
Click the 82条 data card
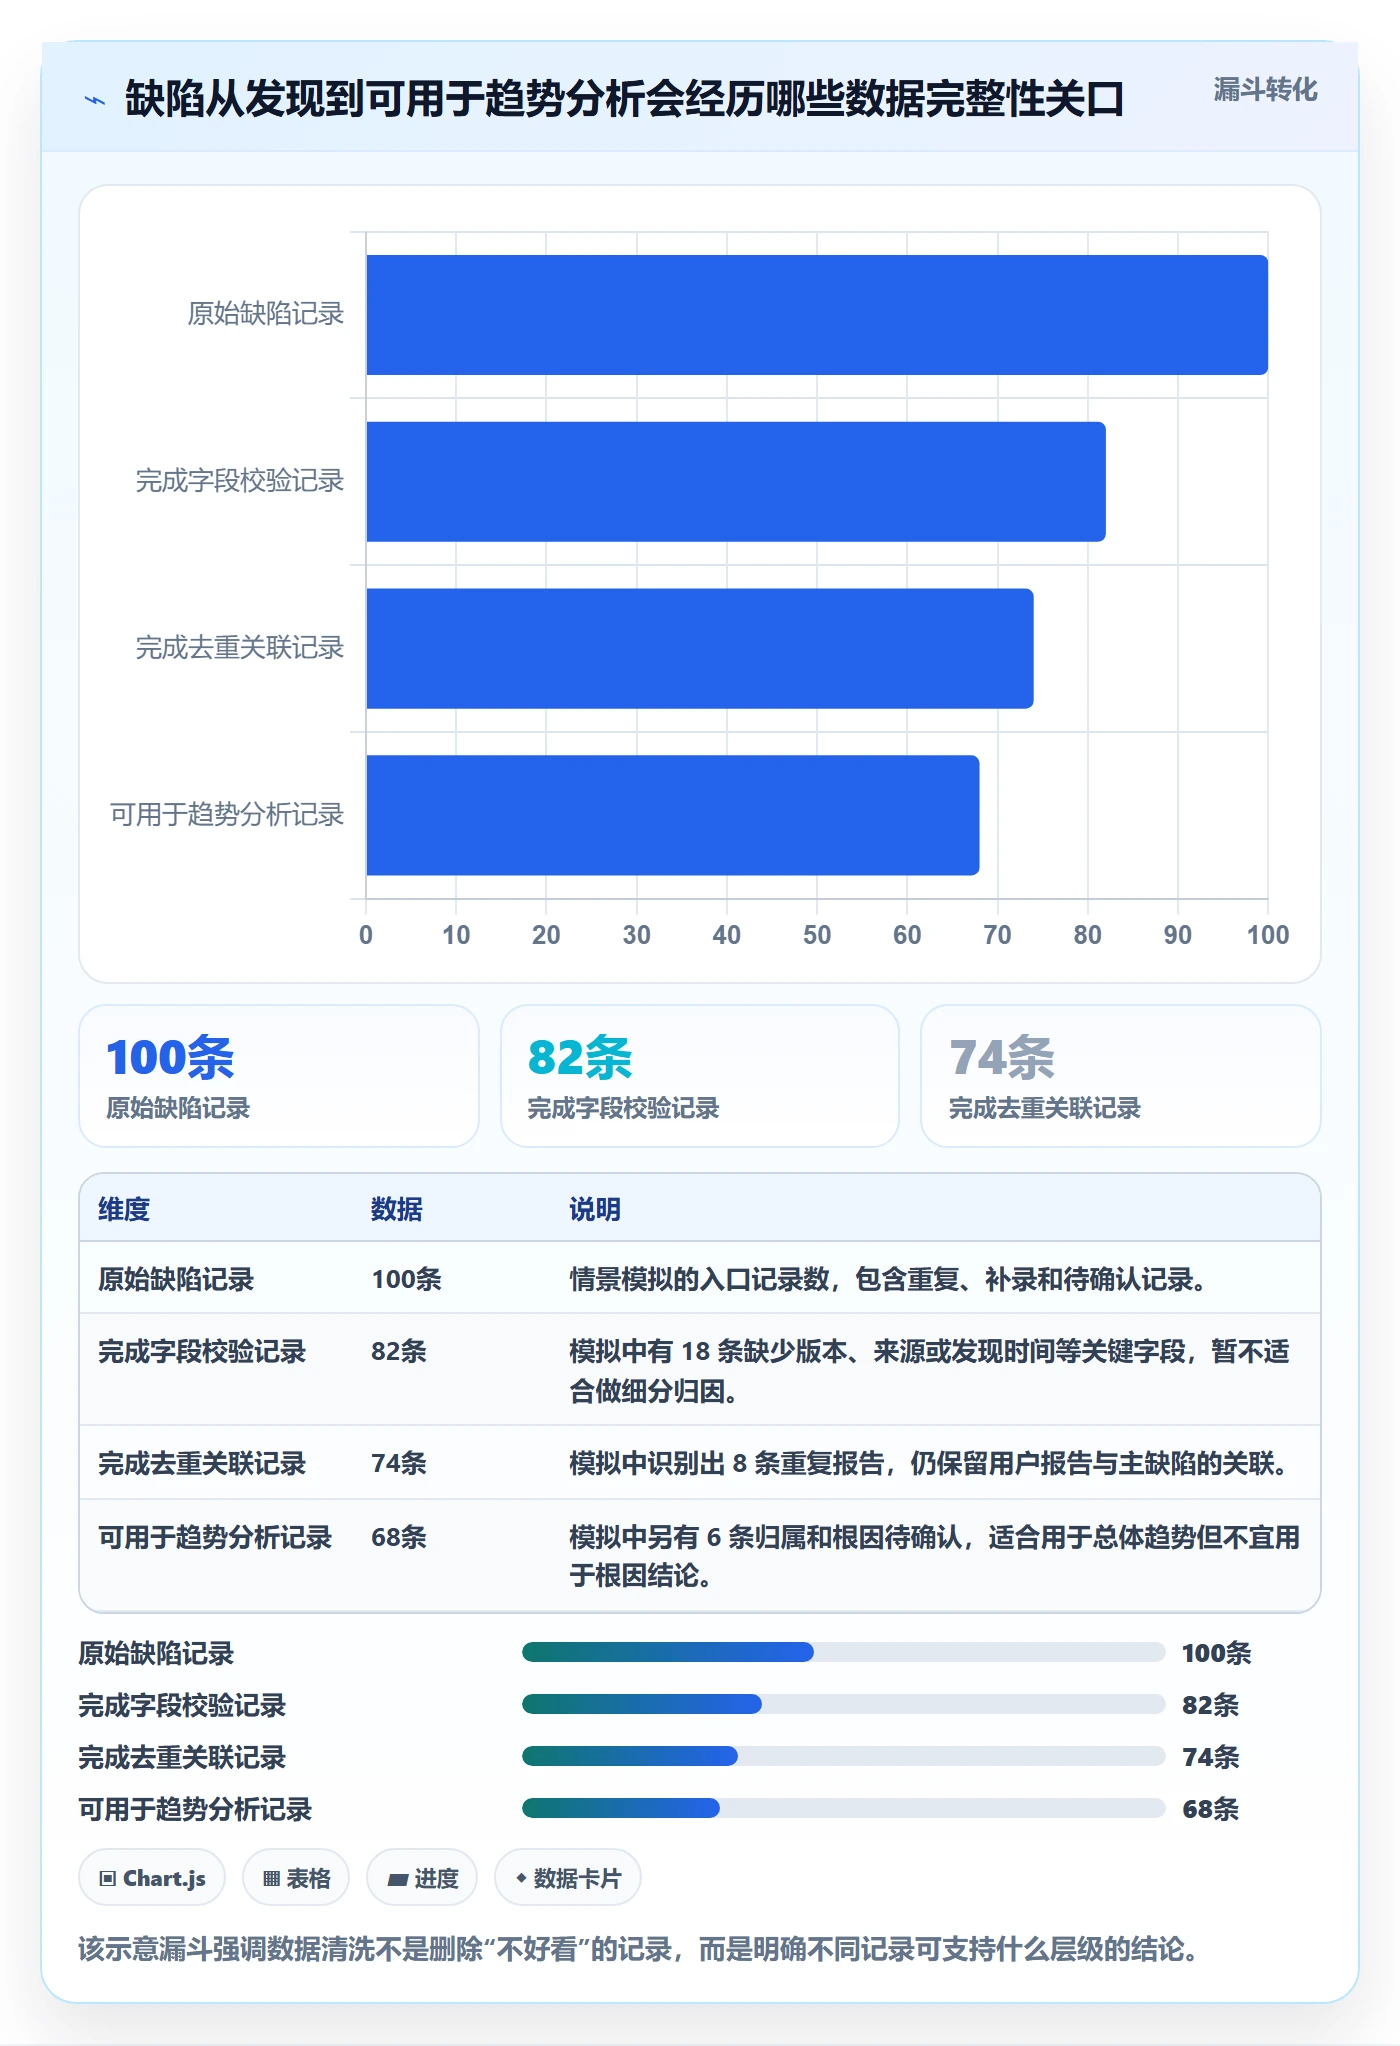(x=700, y=1076)
